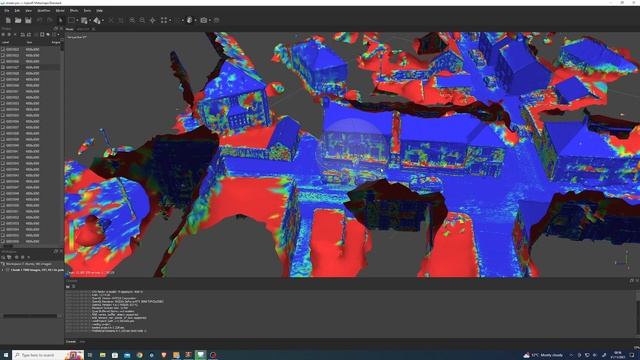The height and width of the screenshot is (360, 640).
Task: Open the Model menu
Action: coord(60,11)
